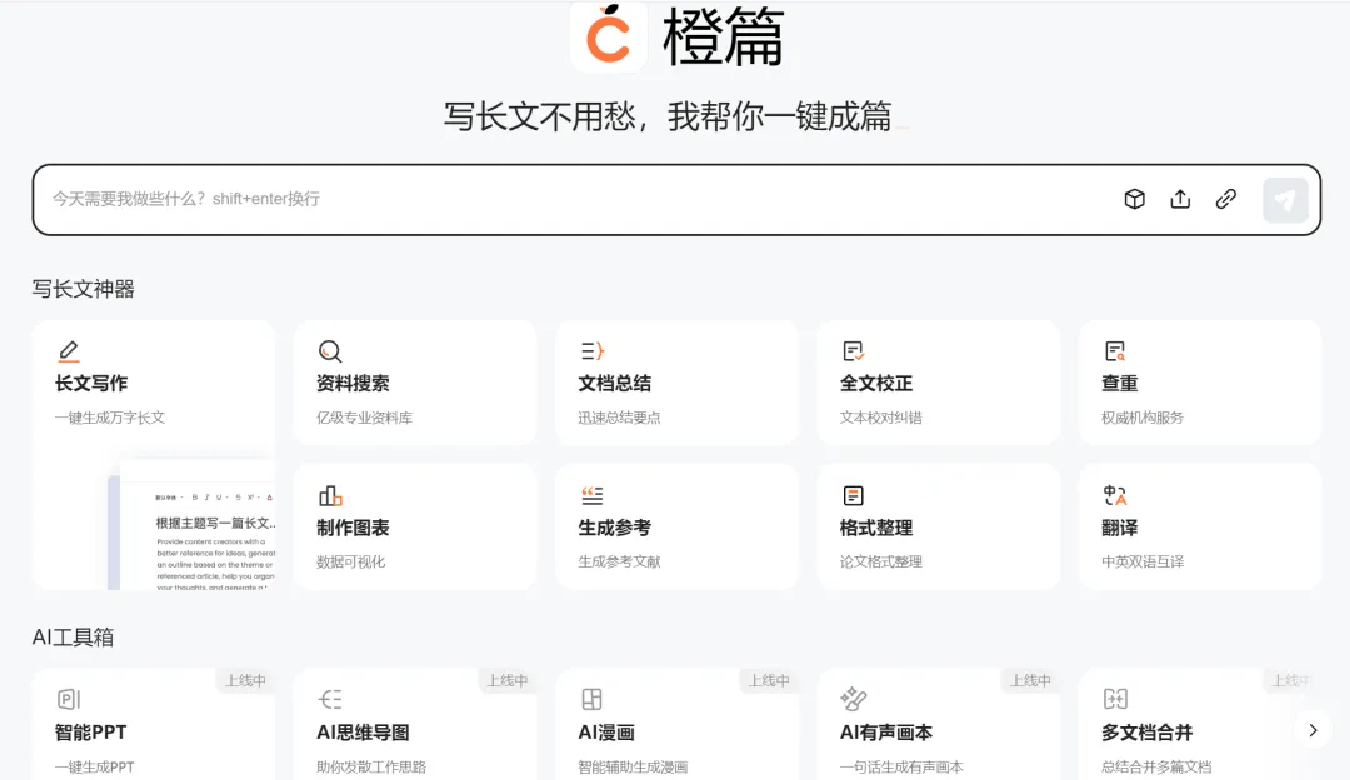Image resolution: width=1350 pixels, height=780 pixels.
Task: Click the 文本校对纠错 description text
Action: (881, 417)
